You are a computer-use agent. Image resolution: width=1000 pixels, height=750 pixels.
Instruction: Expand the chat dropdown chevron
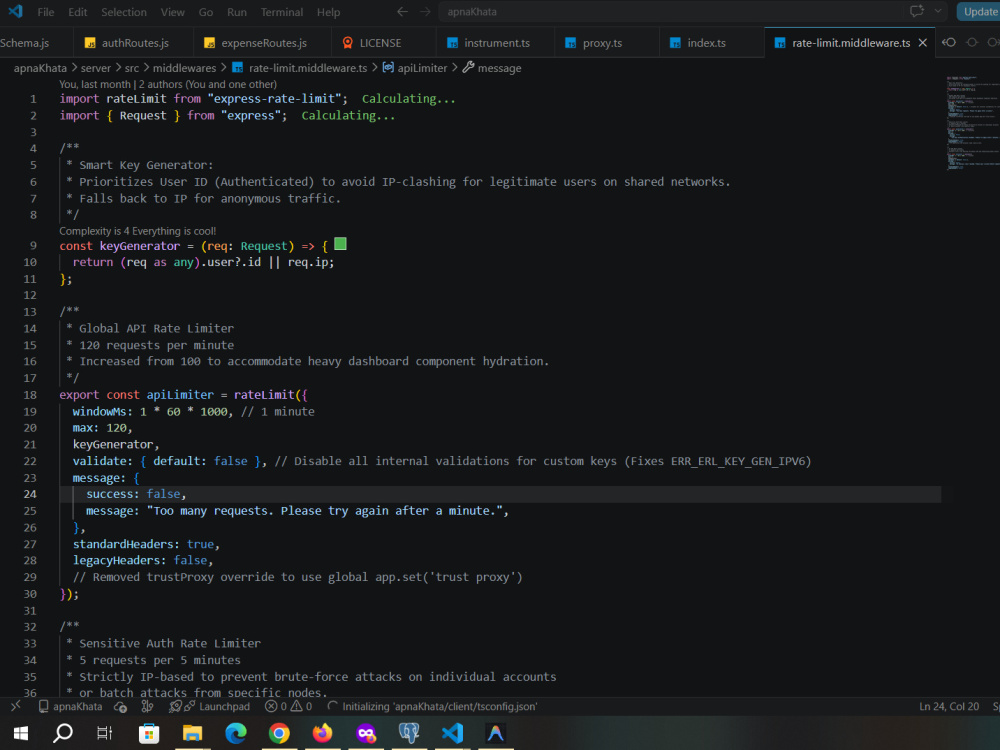pos(938,11)
